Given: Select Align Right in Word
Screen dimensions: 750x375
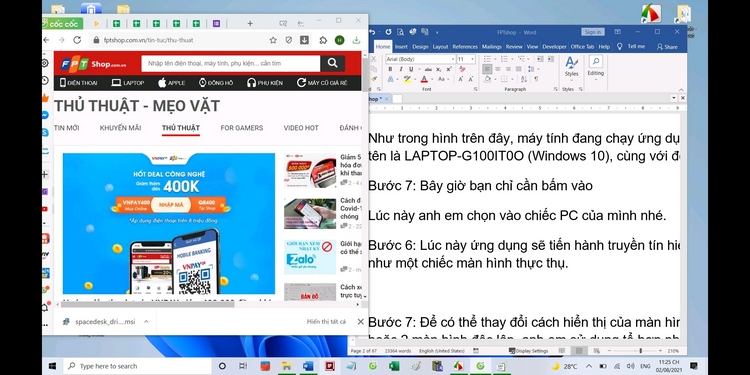Looking at the screenshot, I should (x=508, y=69).
